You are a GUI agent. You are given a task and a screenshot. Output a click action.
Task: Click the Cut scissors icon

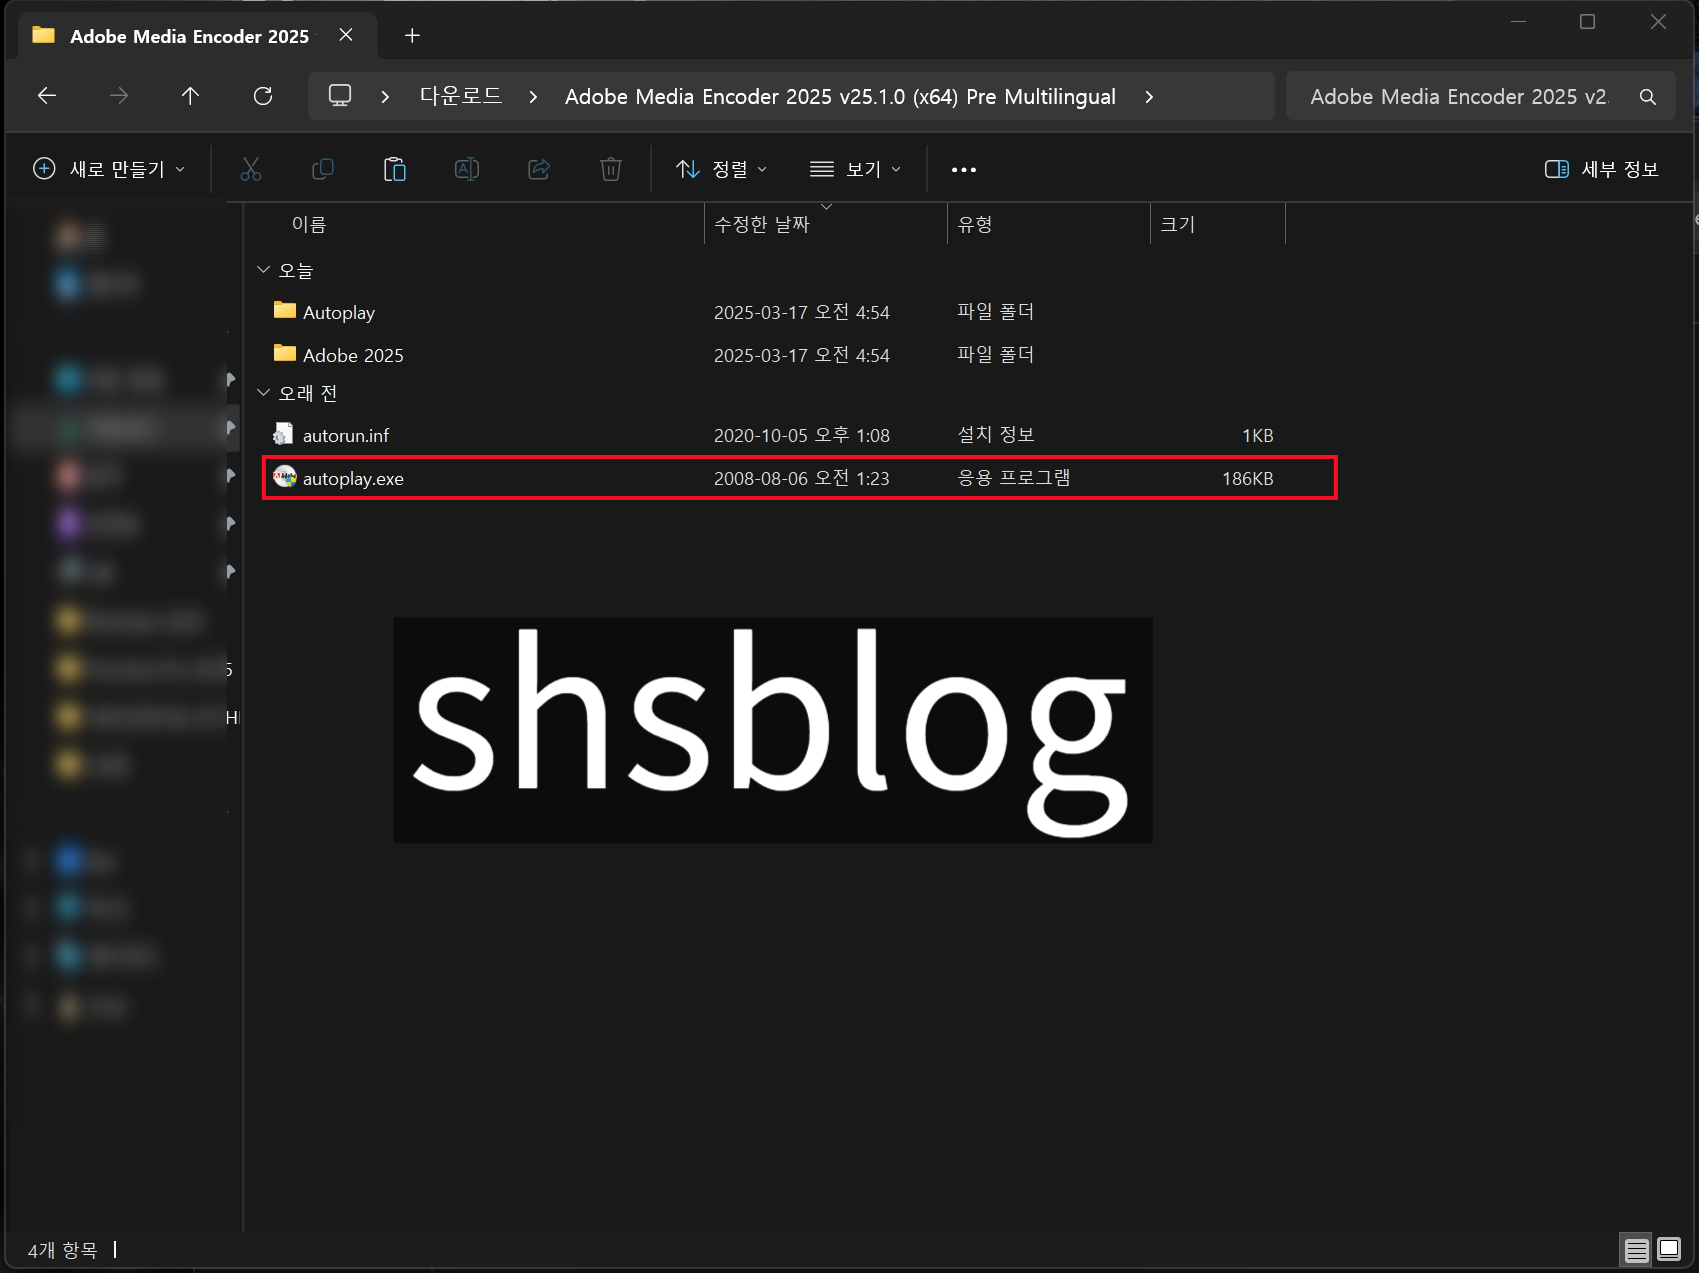pos(251,169)
